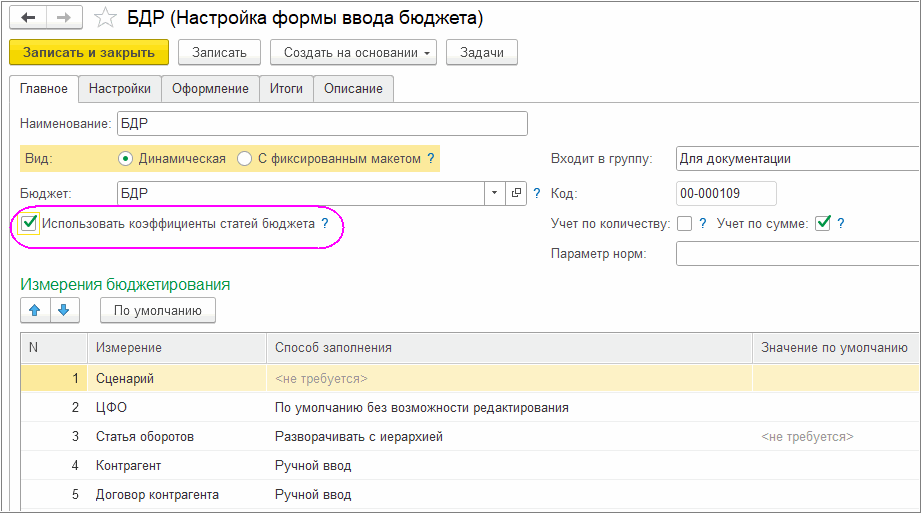The image size is (921, 513).
Task: Open the Бюджет field's open-form icon
Action: point(517,193)
